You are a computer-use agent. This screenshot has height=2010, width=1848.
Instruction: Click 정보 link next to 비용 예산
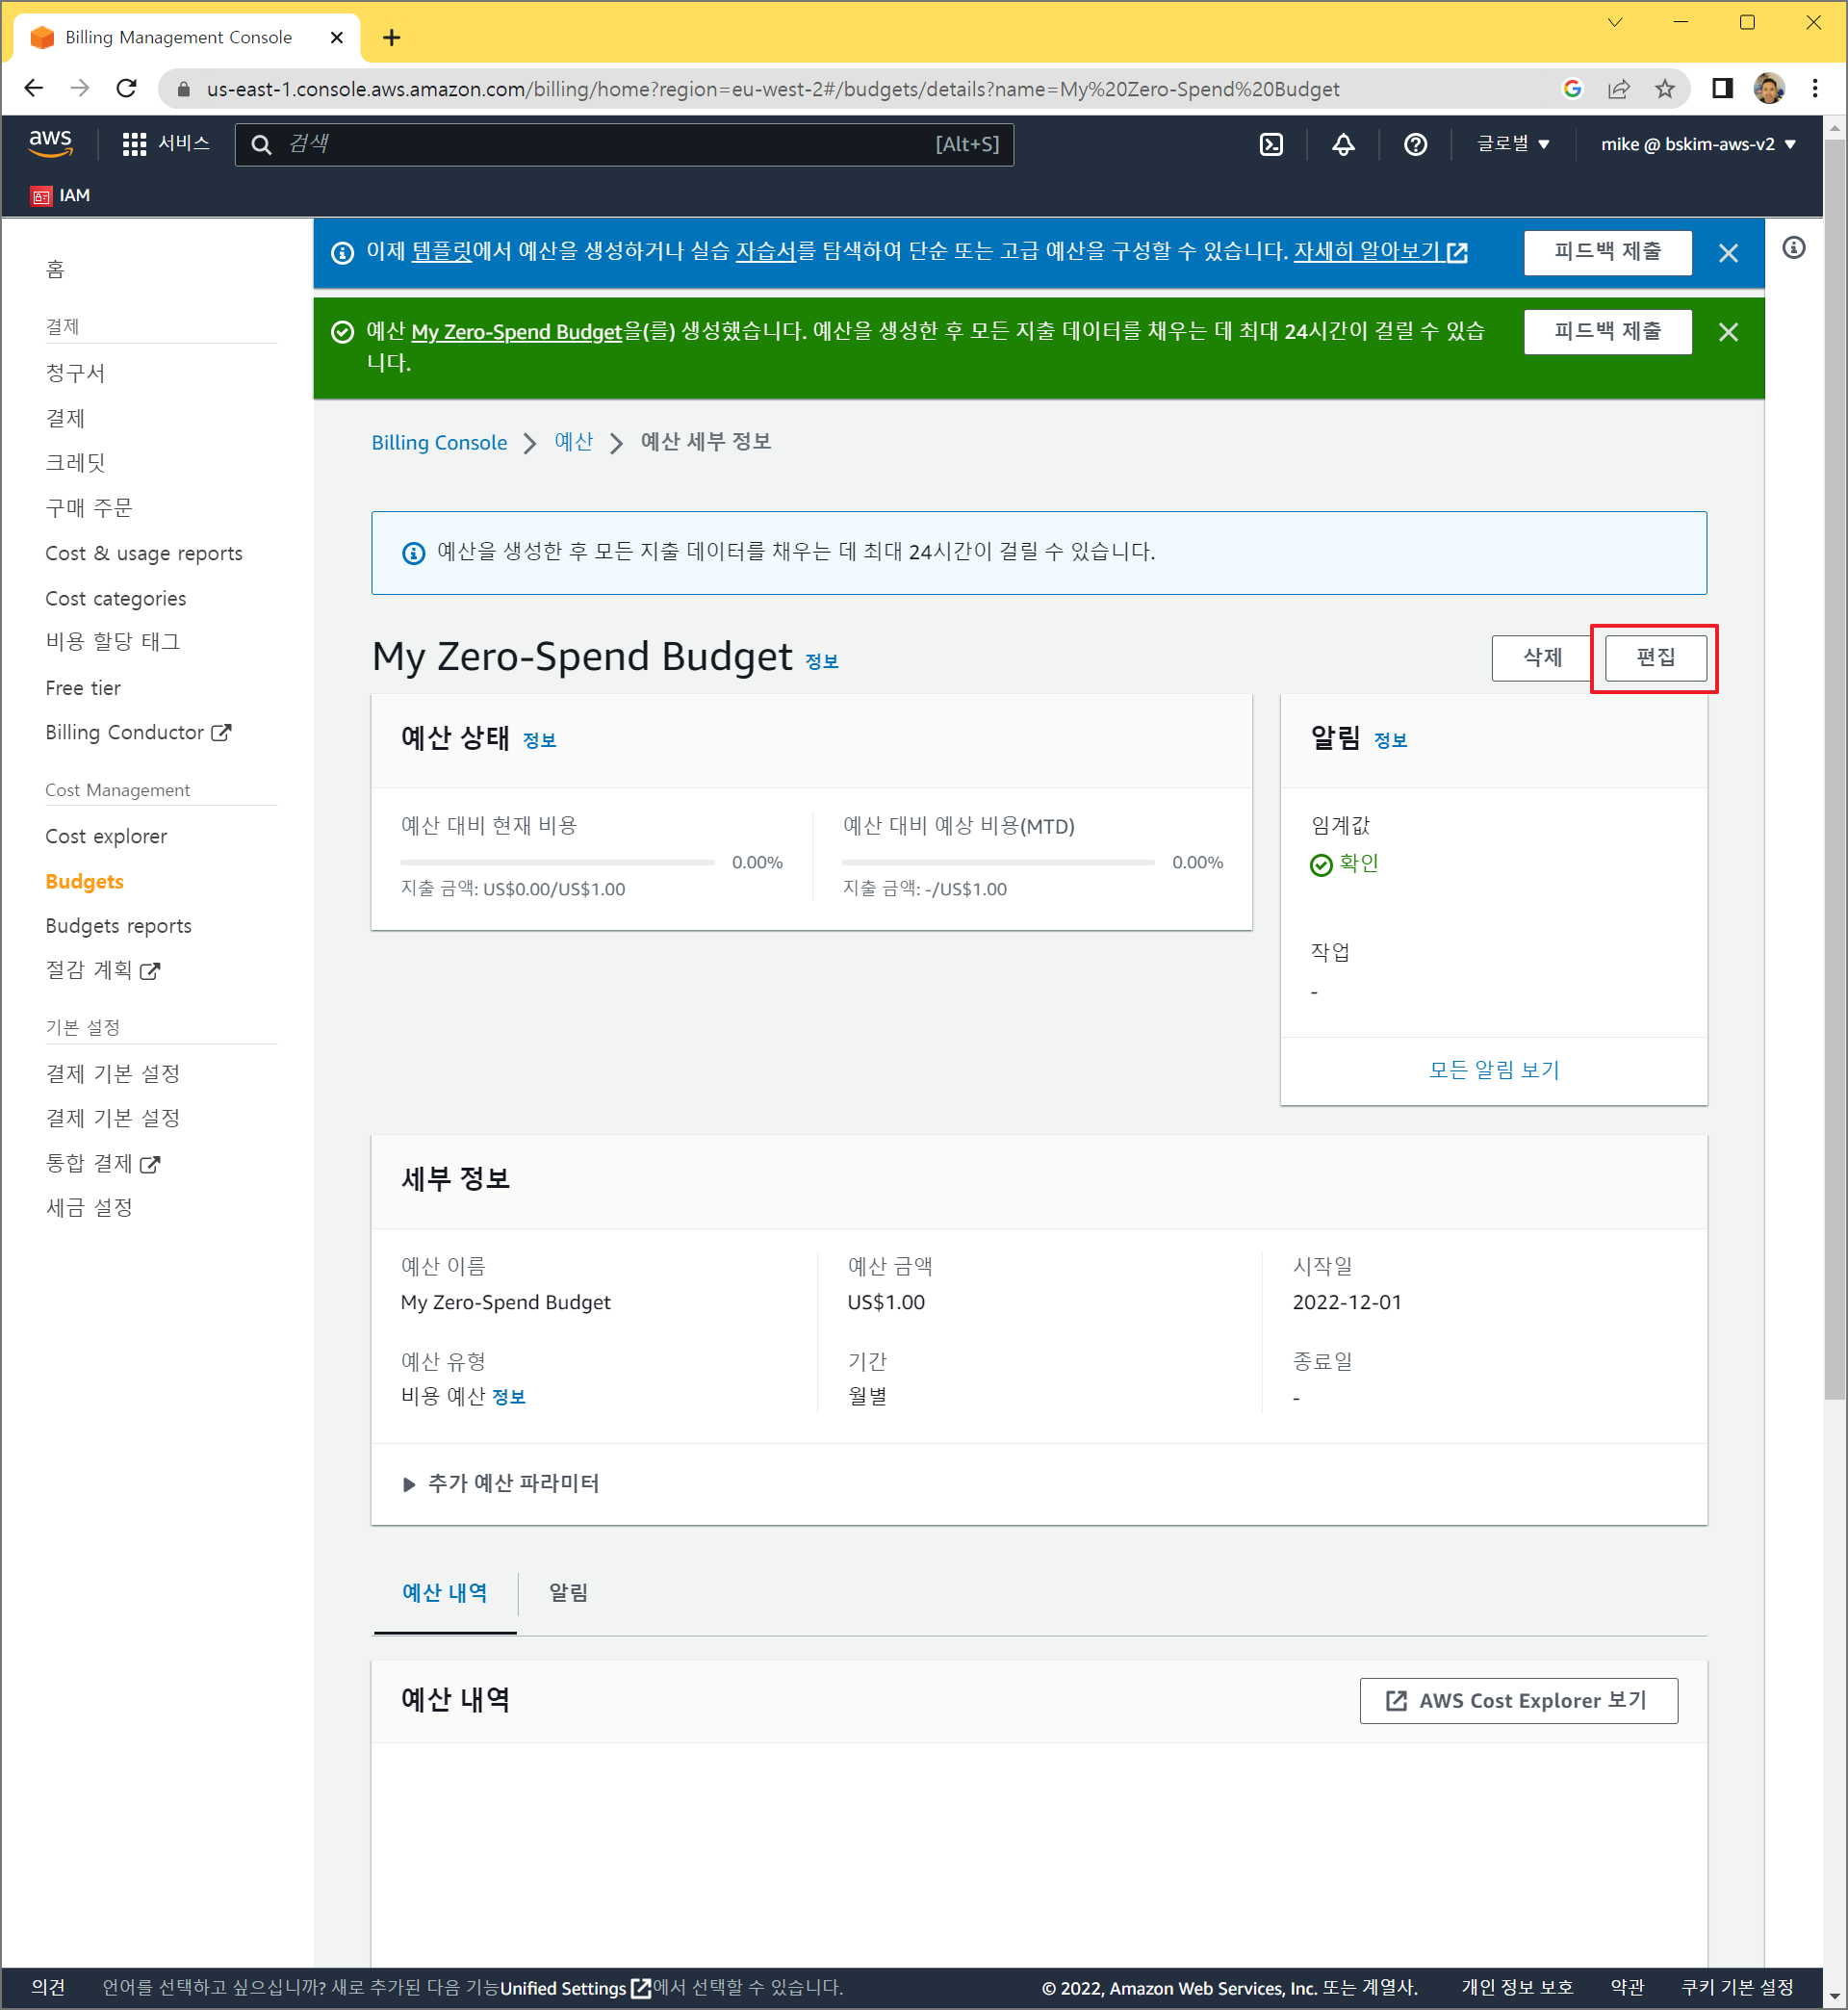pos(509,1397)
